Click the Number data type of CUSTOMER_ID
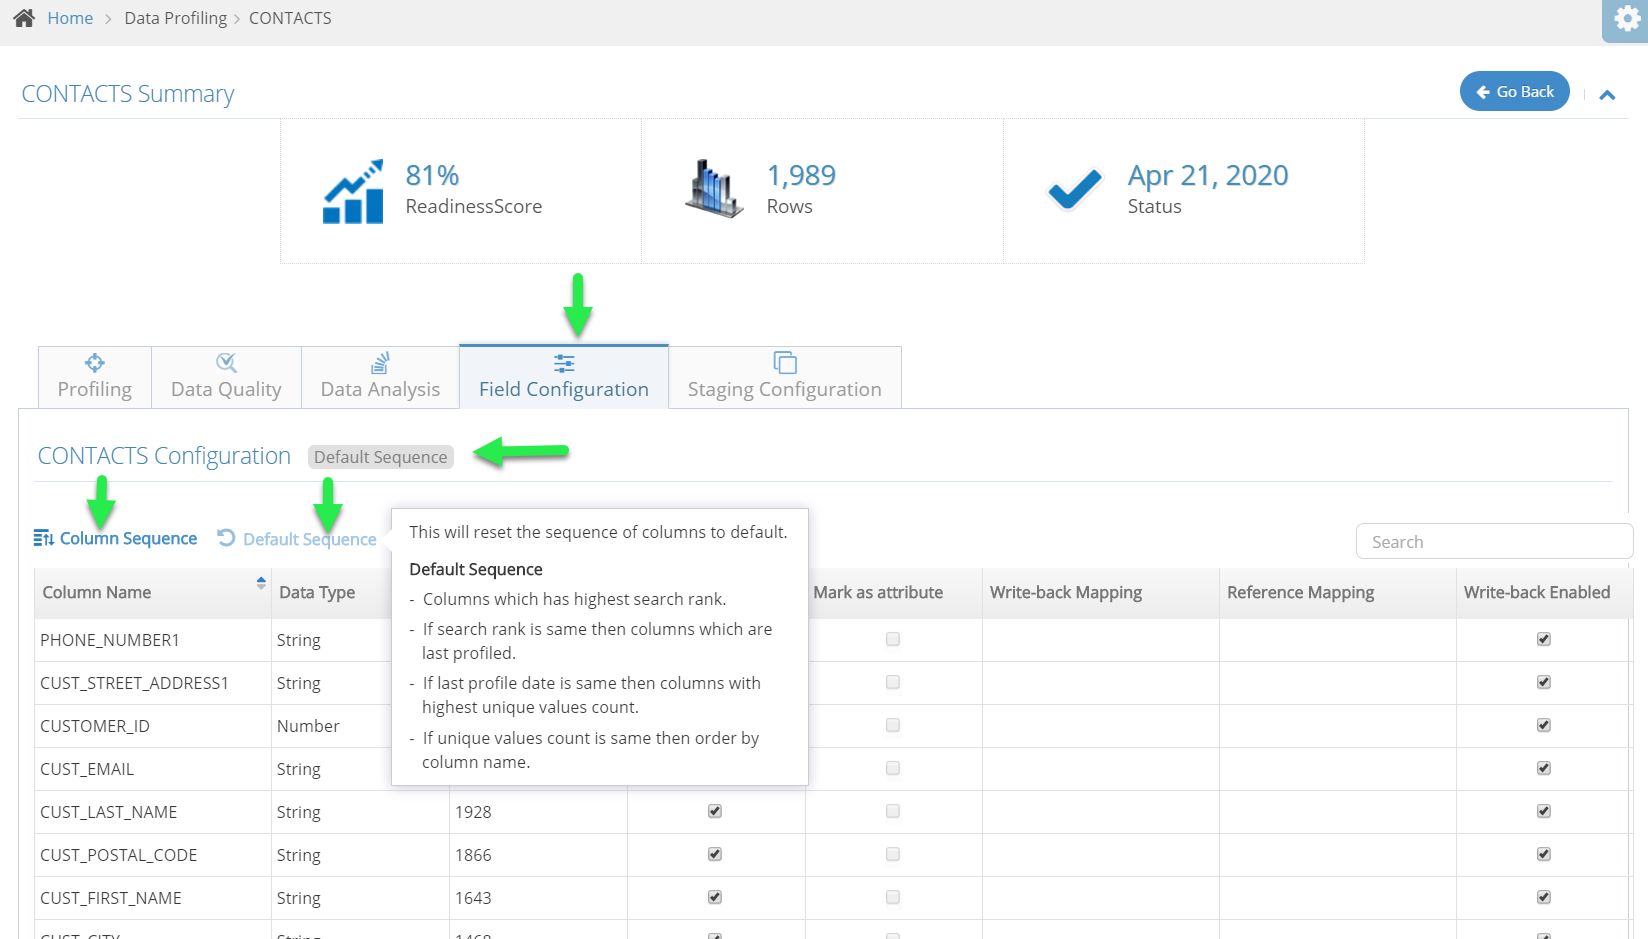Image resolution: width=1648 pixels, height=939 pixels. click(308, 726)
